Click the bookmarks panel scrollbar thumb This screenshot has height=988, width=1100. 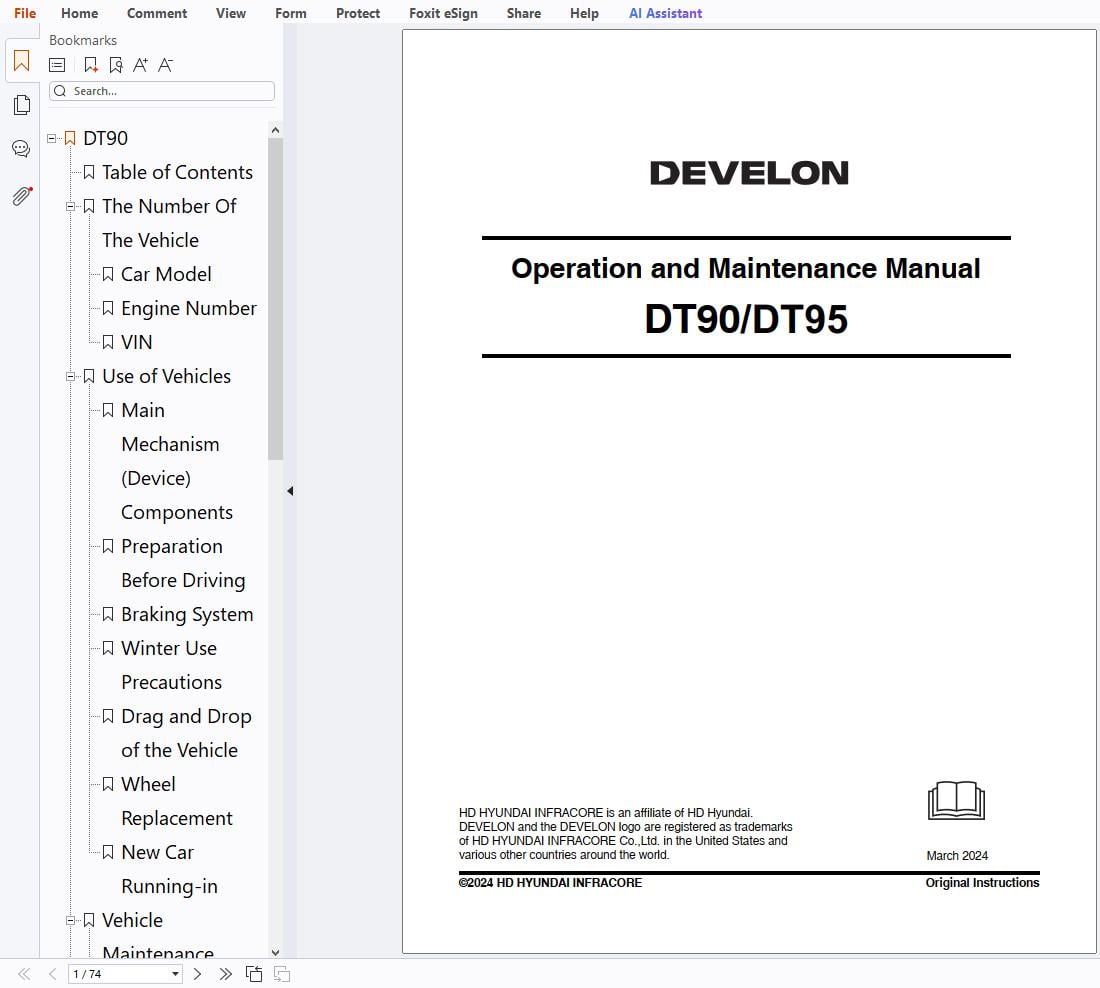pyautogui.click(x=275, y=299)
